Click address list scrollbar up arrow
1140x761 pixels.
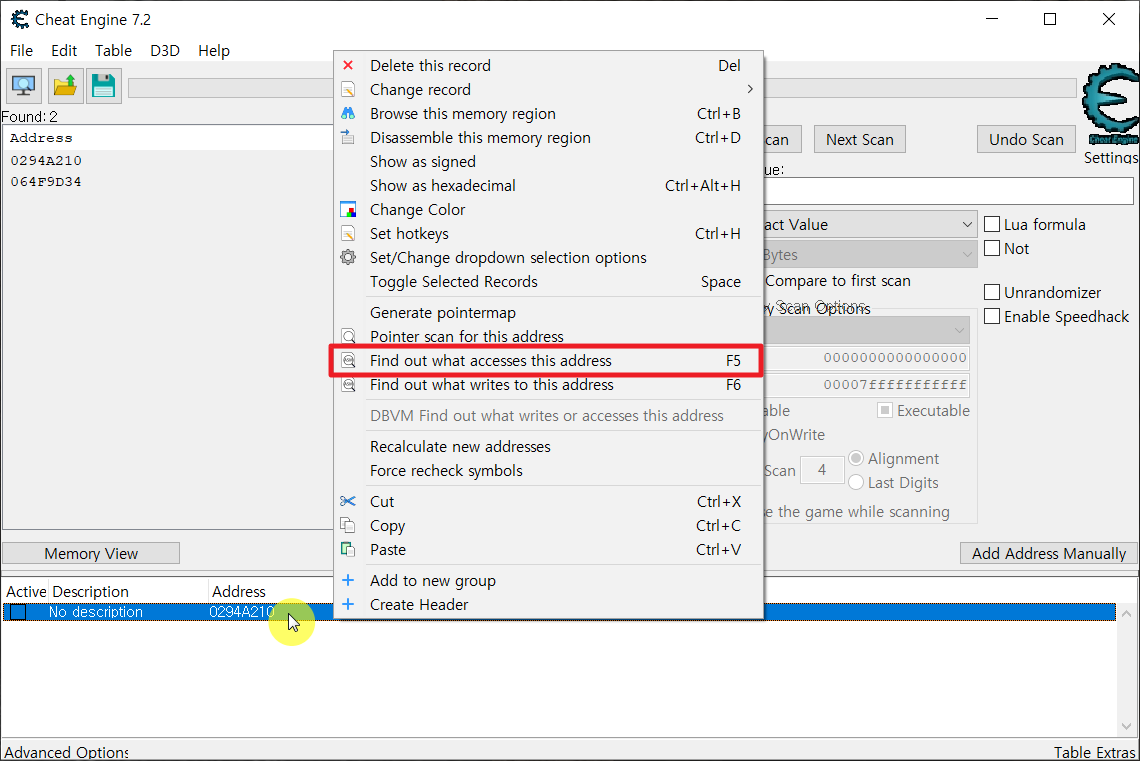point(1126,613)
